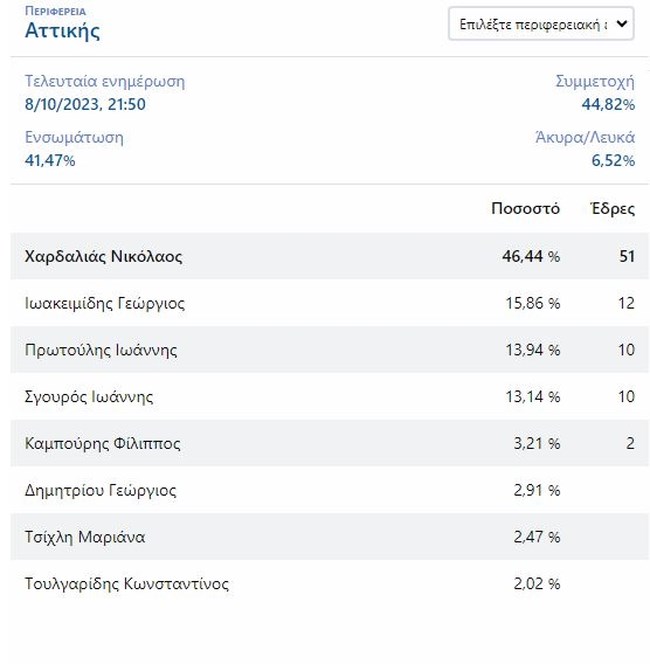The image size is (650, 664).
Task: Click candidate Σγουρός Ιωάννης
Action: click(x=89, y=397)
